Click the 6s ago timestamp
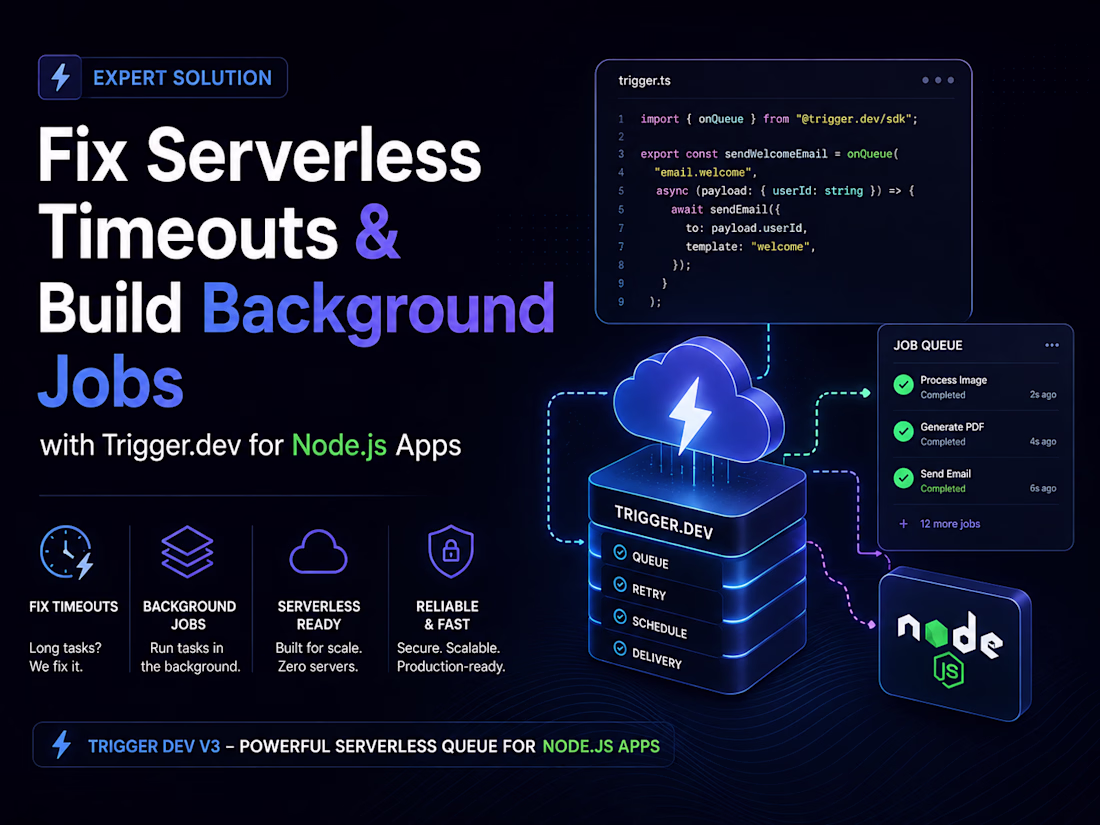The height and width of the screenshot is (825, 1100). [x=1042, y=488]
